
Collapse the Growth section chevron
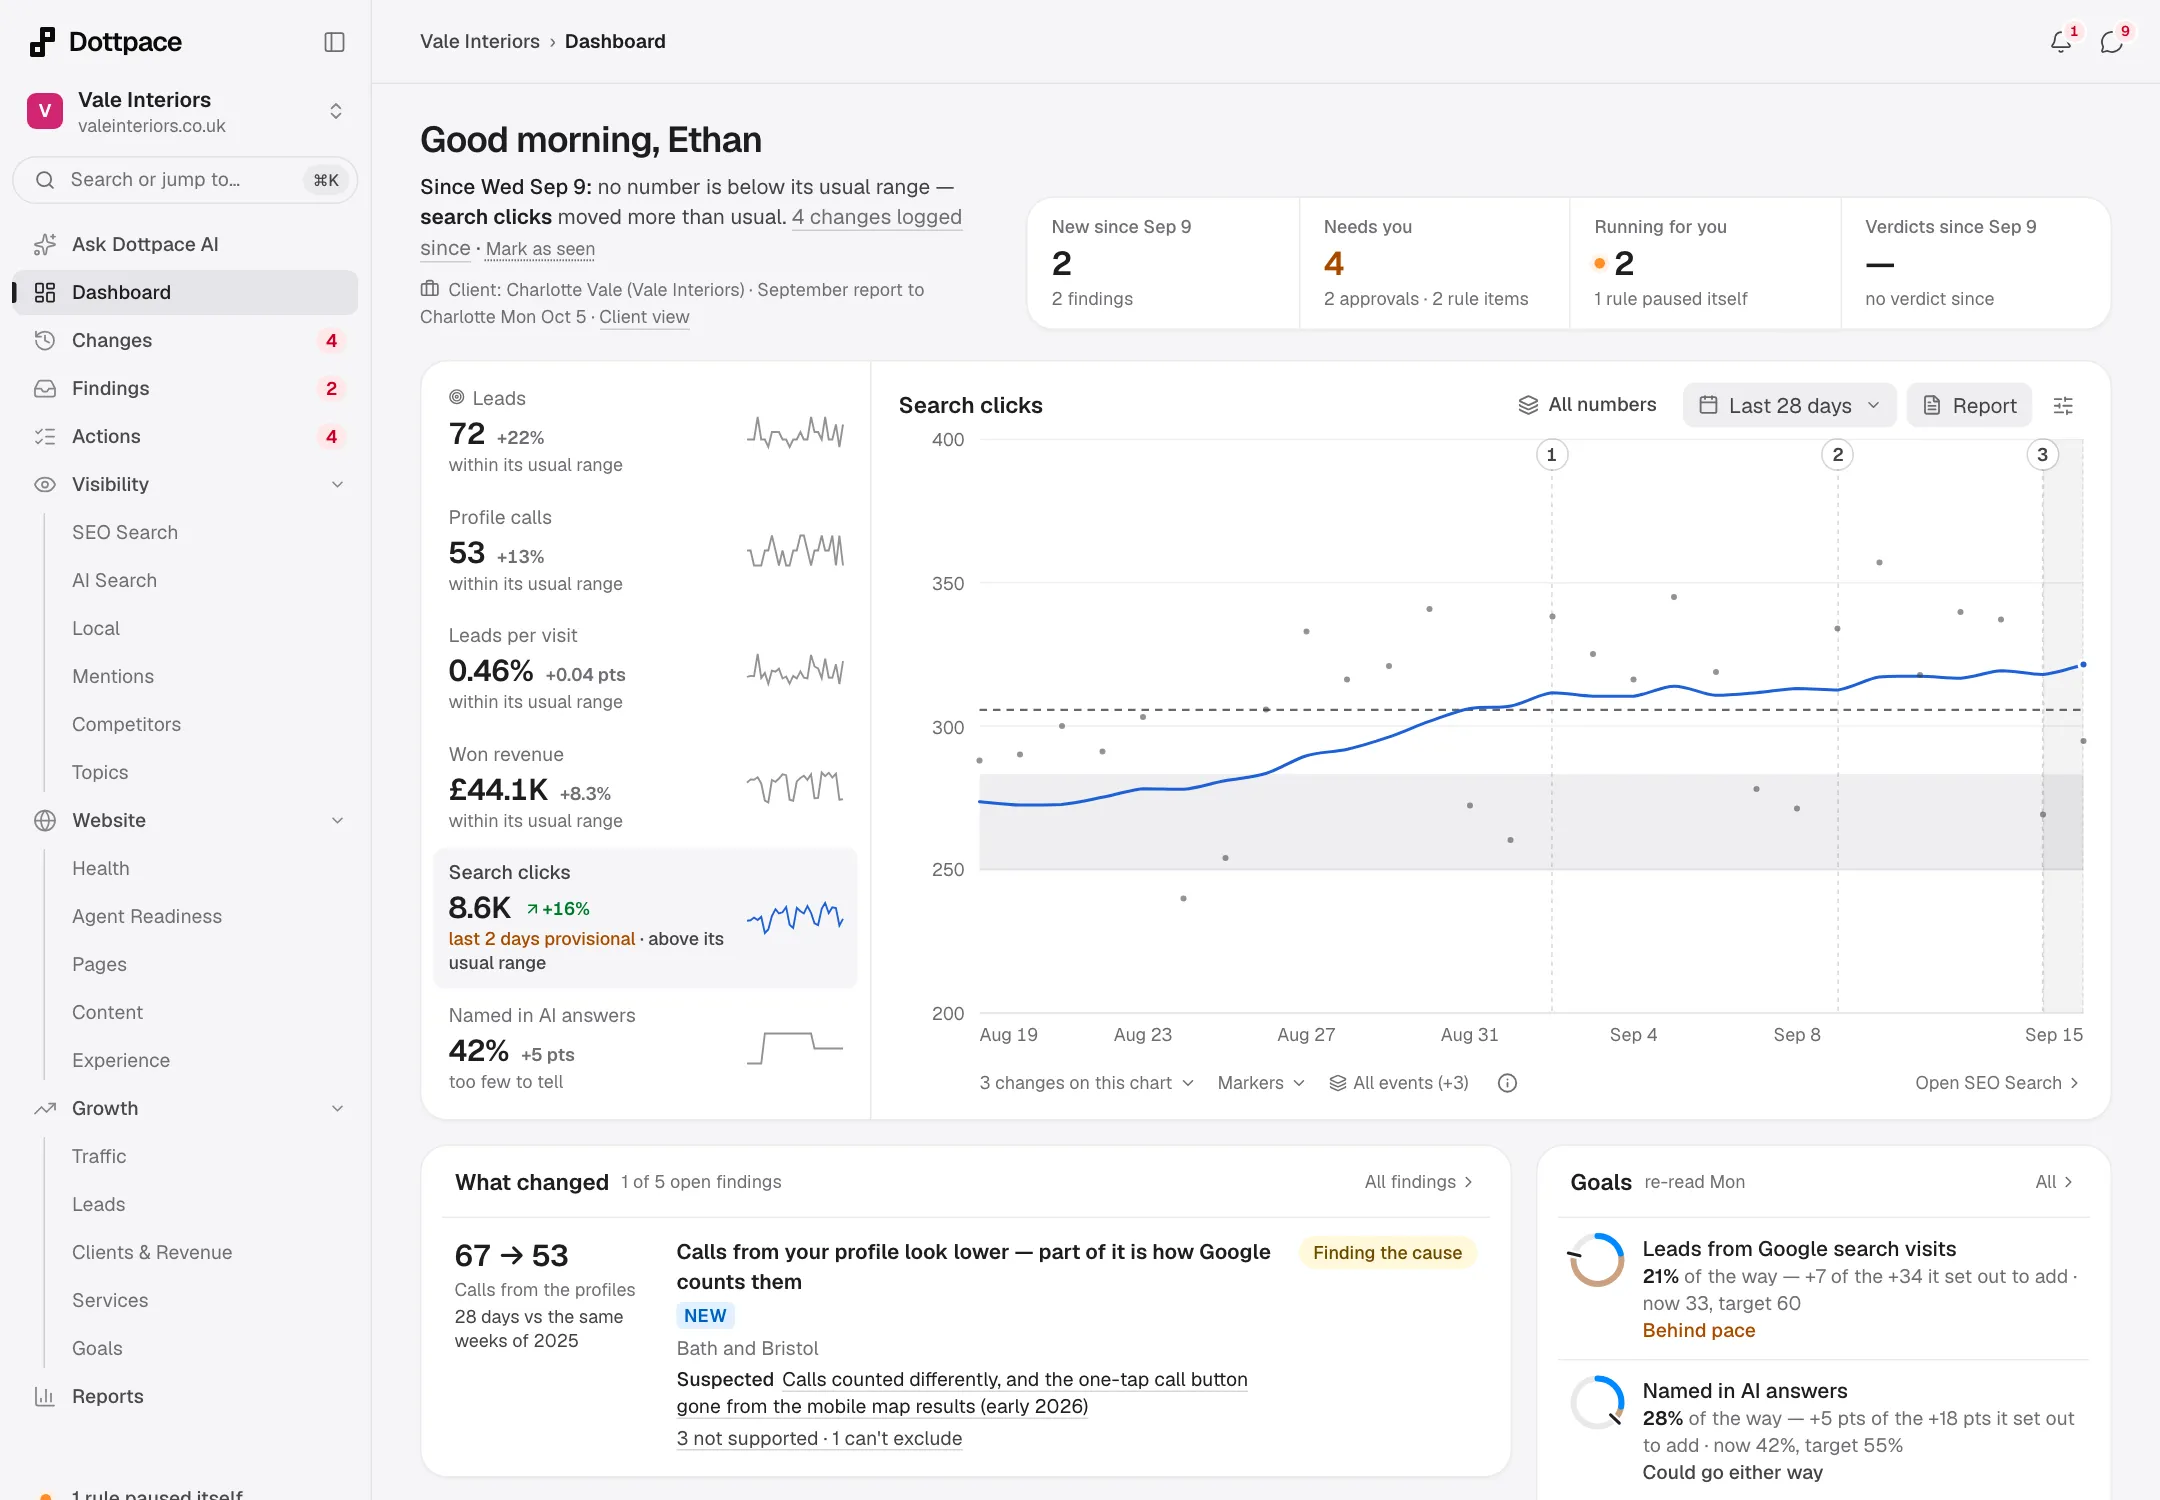[x=338, y=1109]
